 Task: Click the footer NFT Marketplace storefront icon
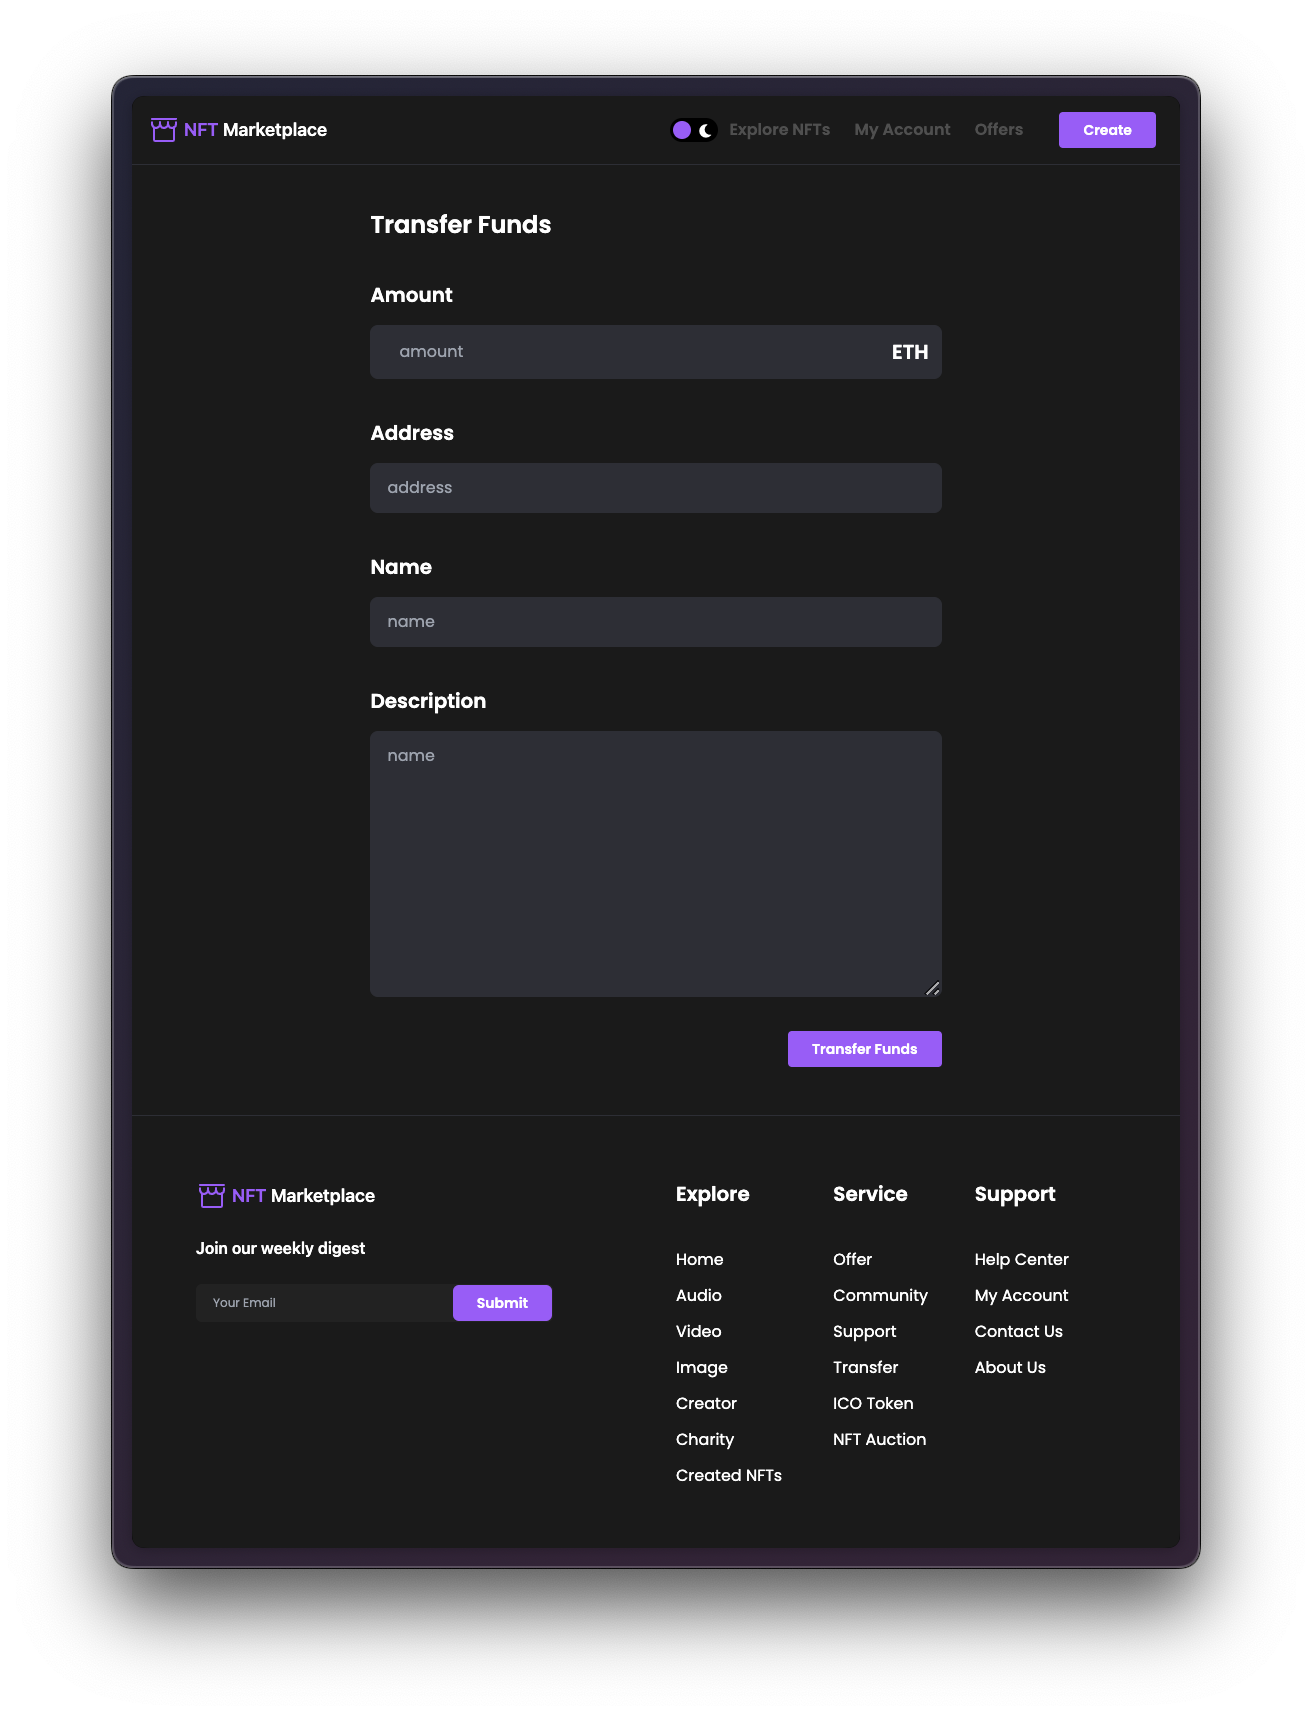[x=212, y=1196]
